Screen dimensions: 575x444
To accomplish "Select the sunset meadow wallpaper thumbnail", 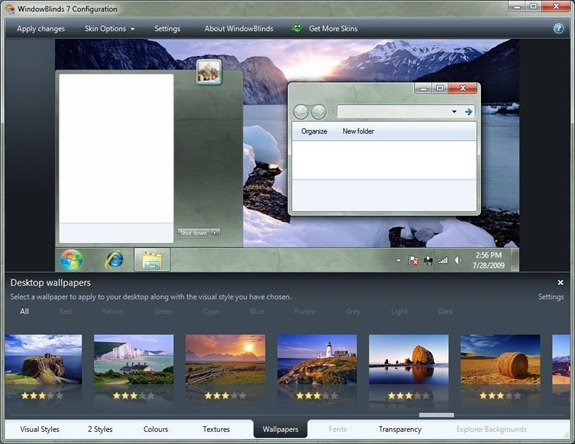I will tap(225, 359).
